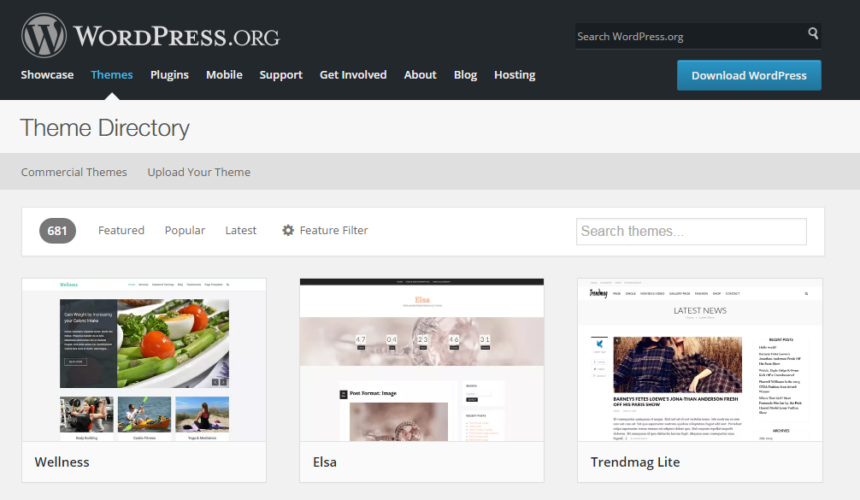Open the Support section

tap(281, 75)
